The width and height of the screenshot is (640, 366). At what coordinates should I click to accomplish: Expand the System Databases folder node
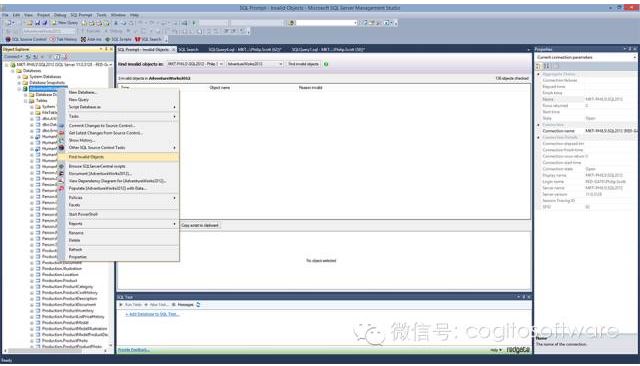point(19,76)
